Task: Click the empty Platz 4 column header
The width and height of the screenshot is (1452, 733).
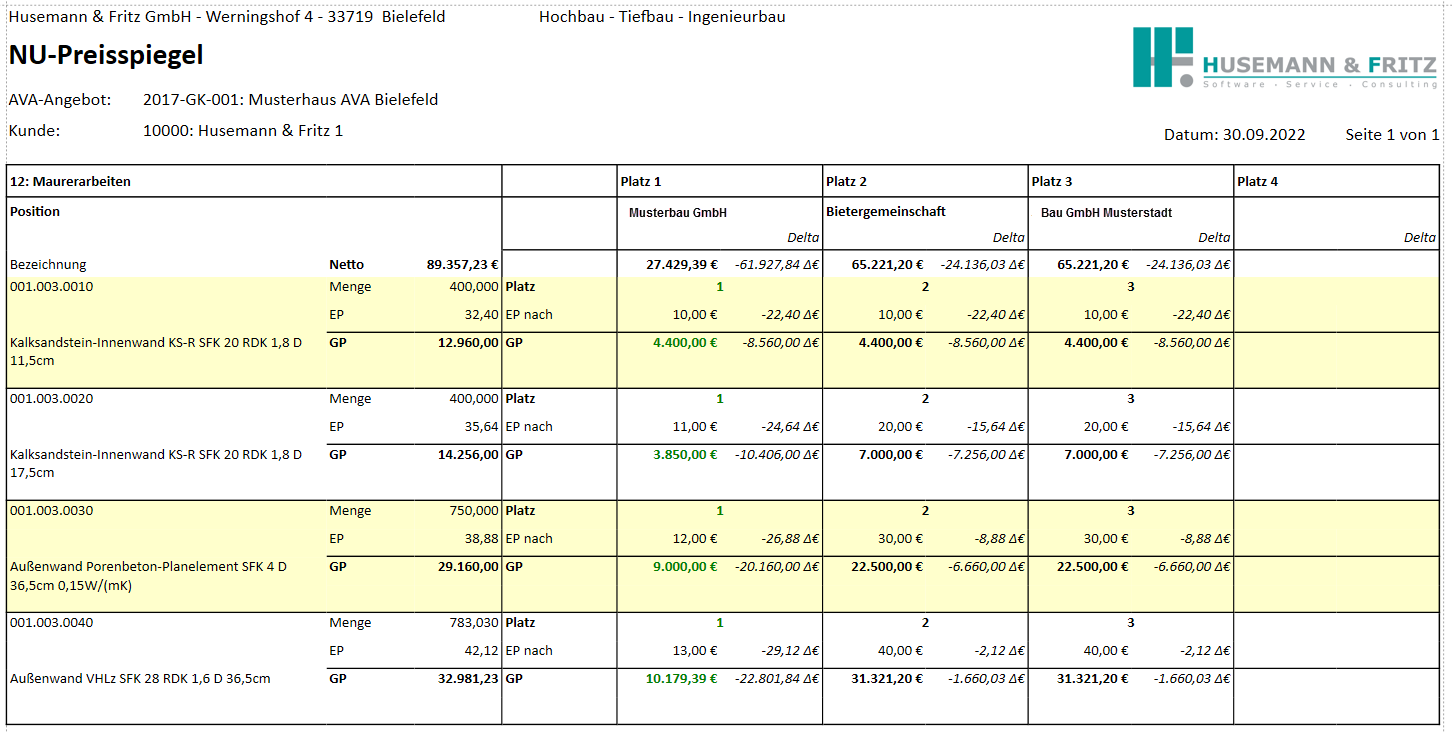Action: [x=1257, y=182]
